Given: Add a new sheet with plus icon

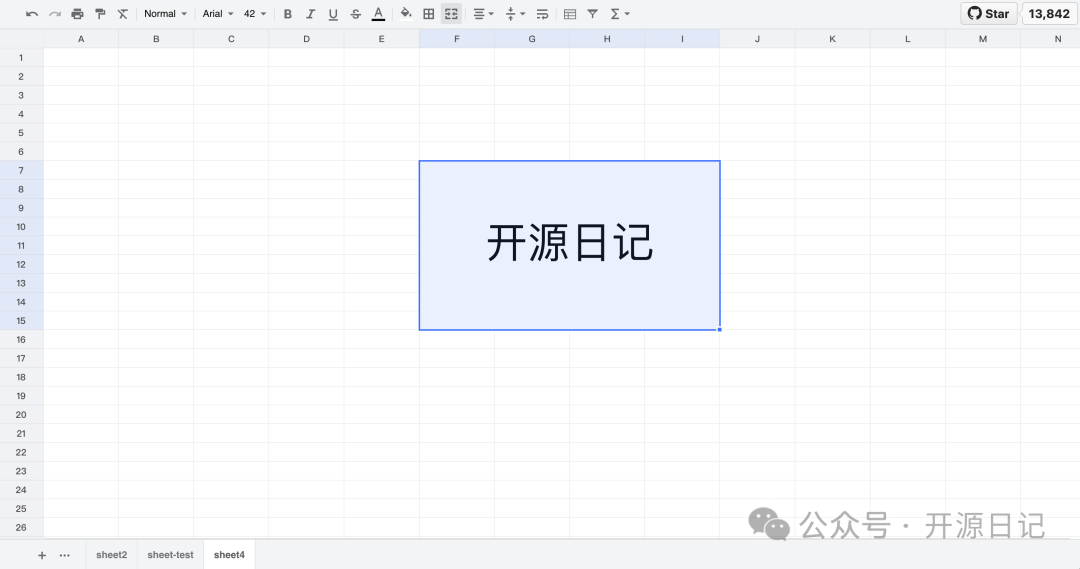Looking at the screenshot, I should click(x=42, y=555).
